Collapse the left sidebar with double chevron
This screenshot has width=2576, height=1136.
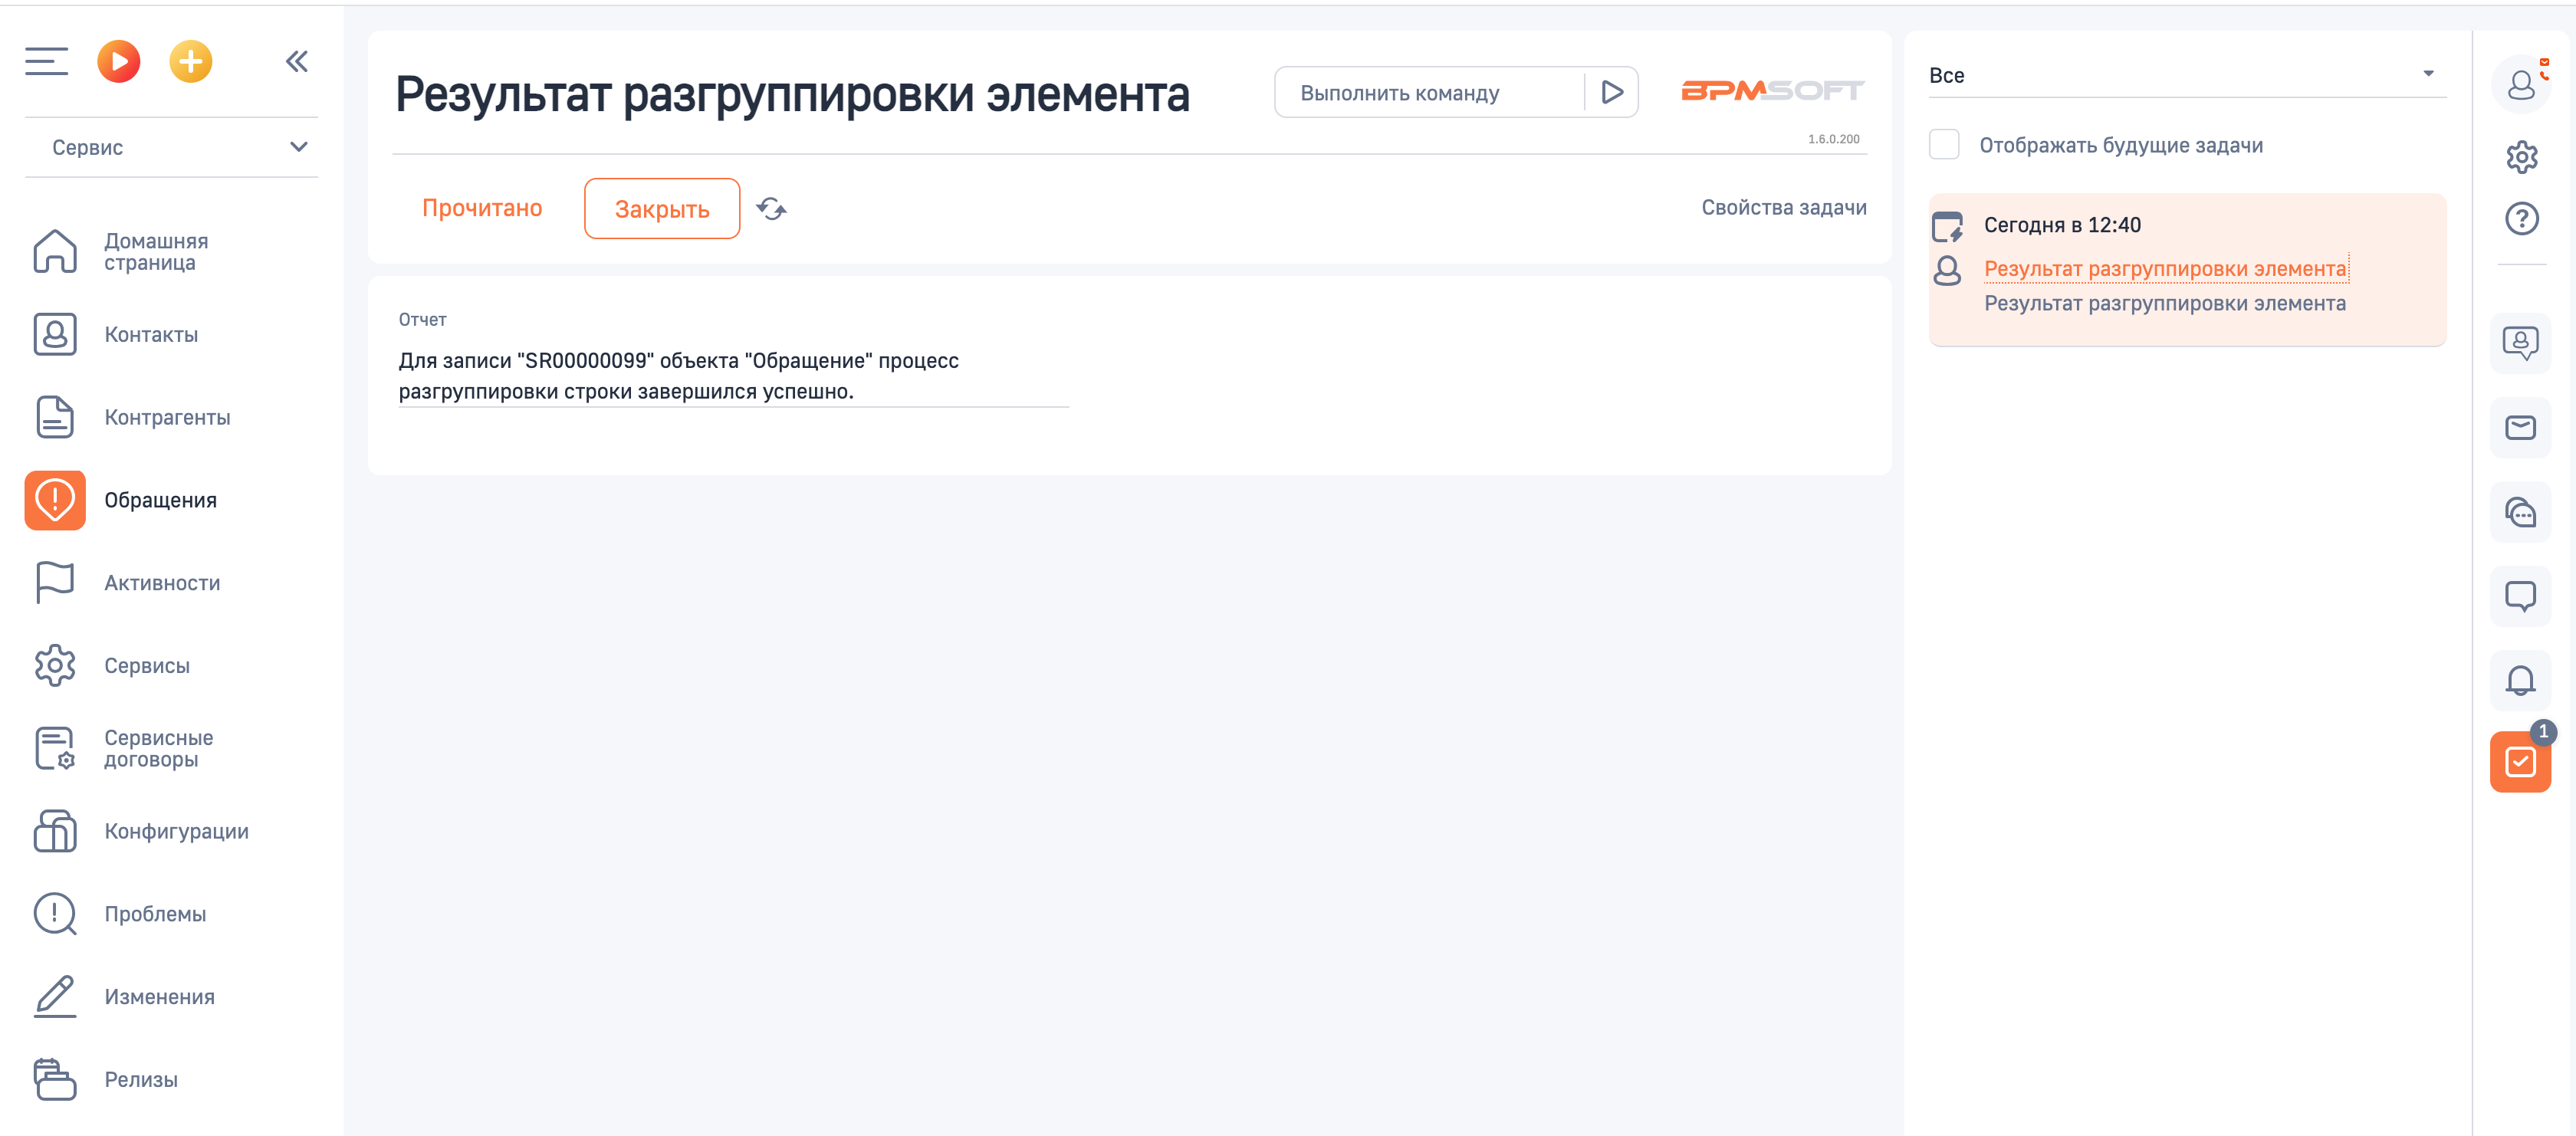click(297, 62)
